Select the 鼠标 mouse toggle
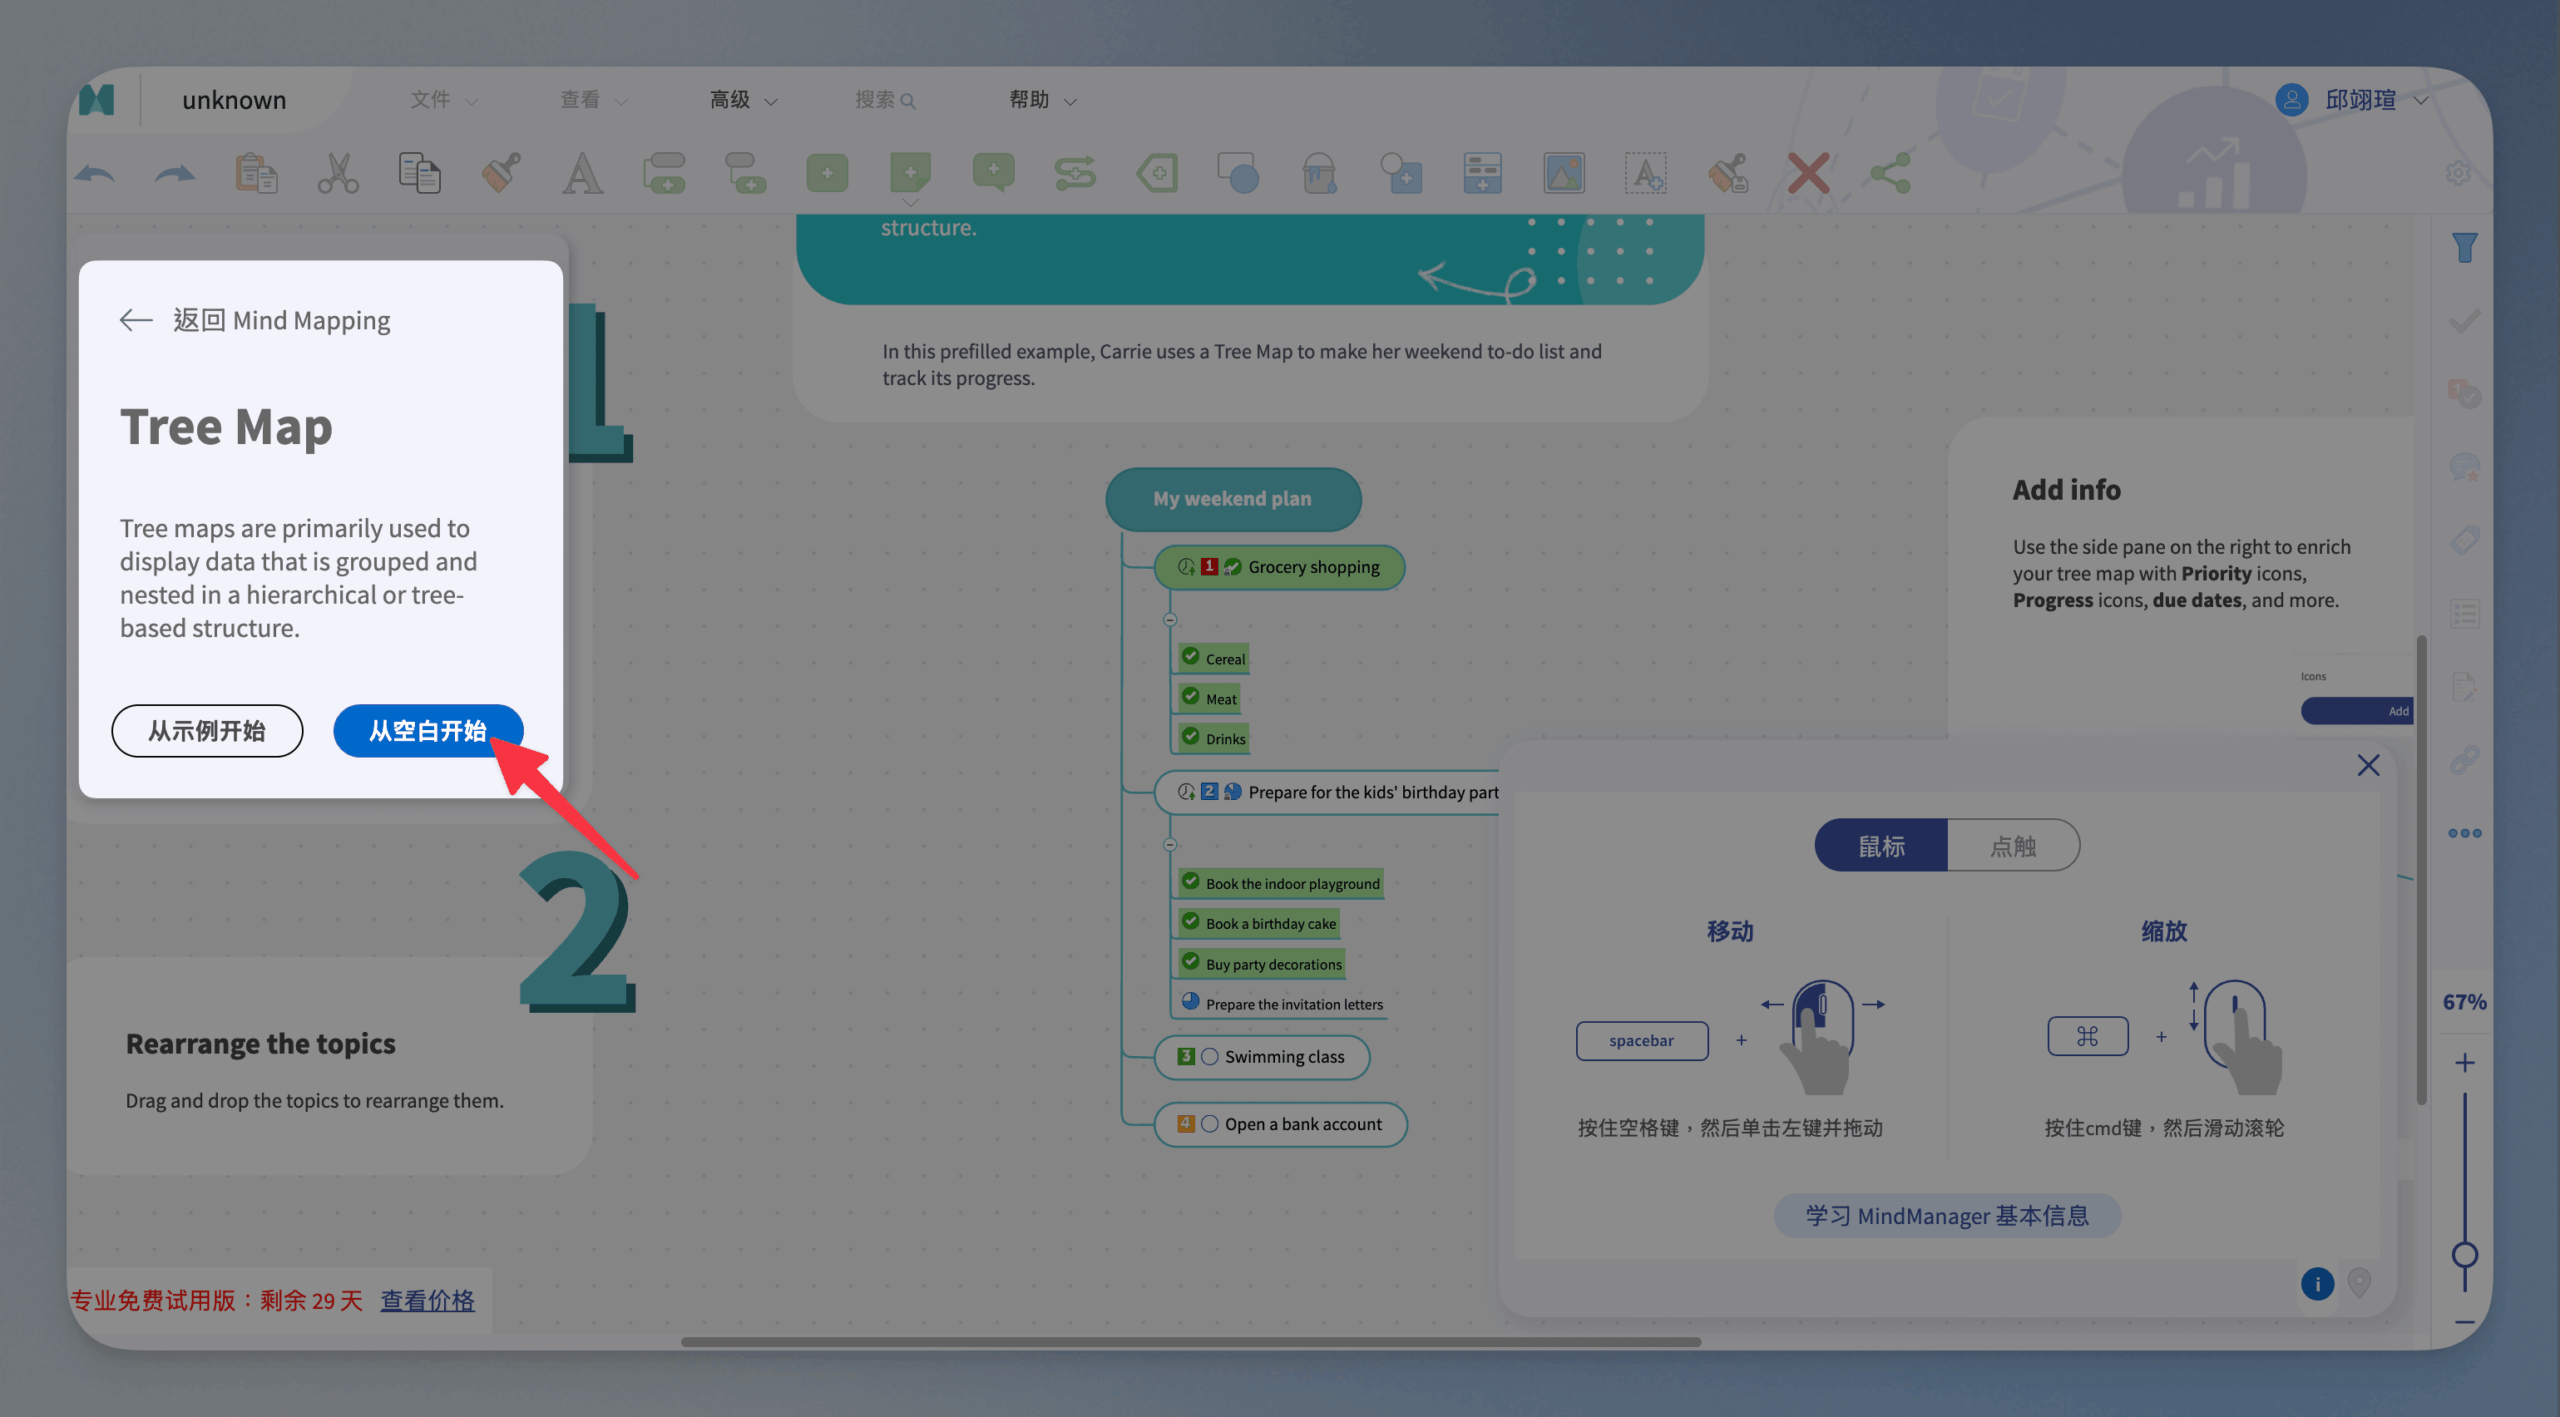 click(x=1881, y=846)
